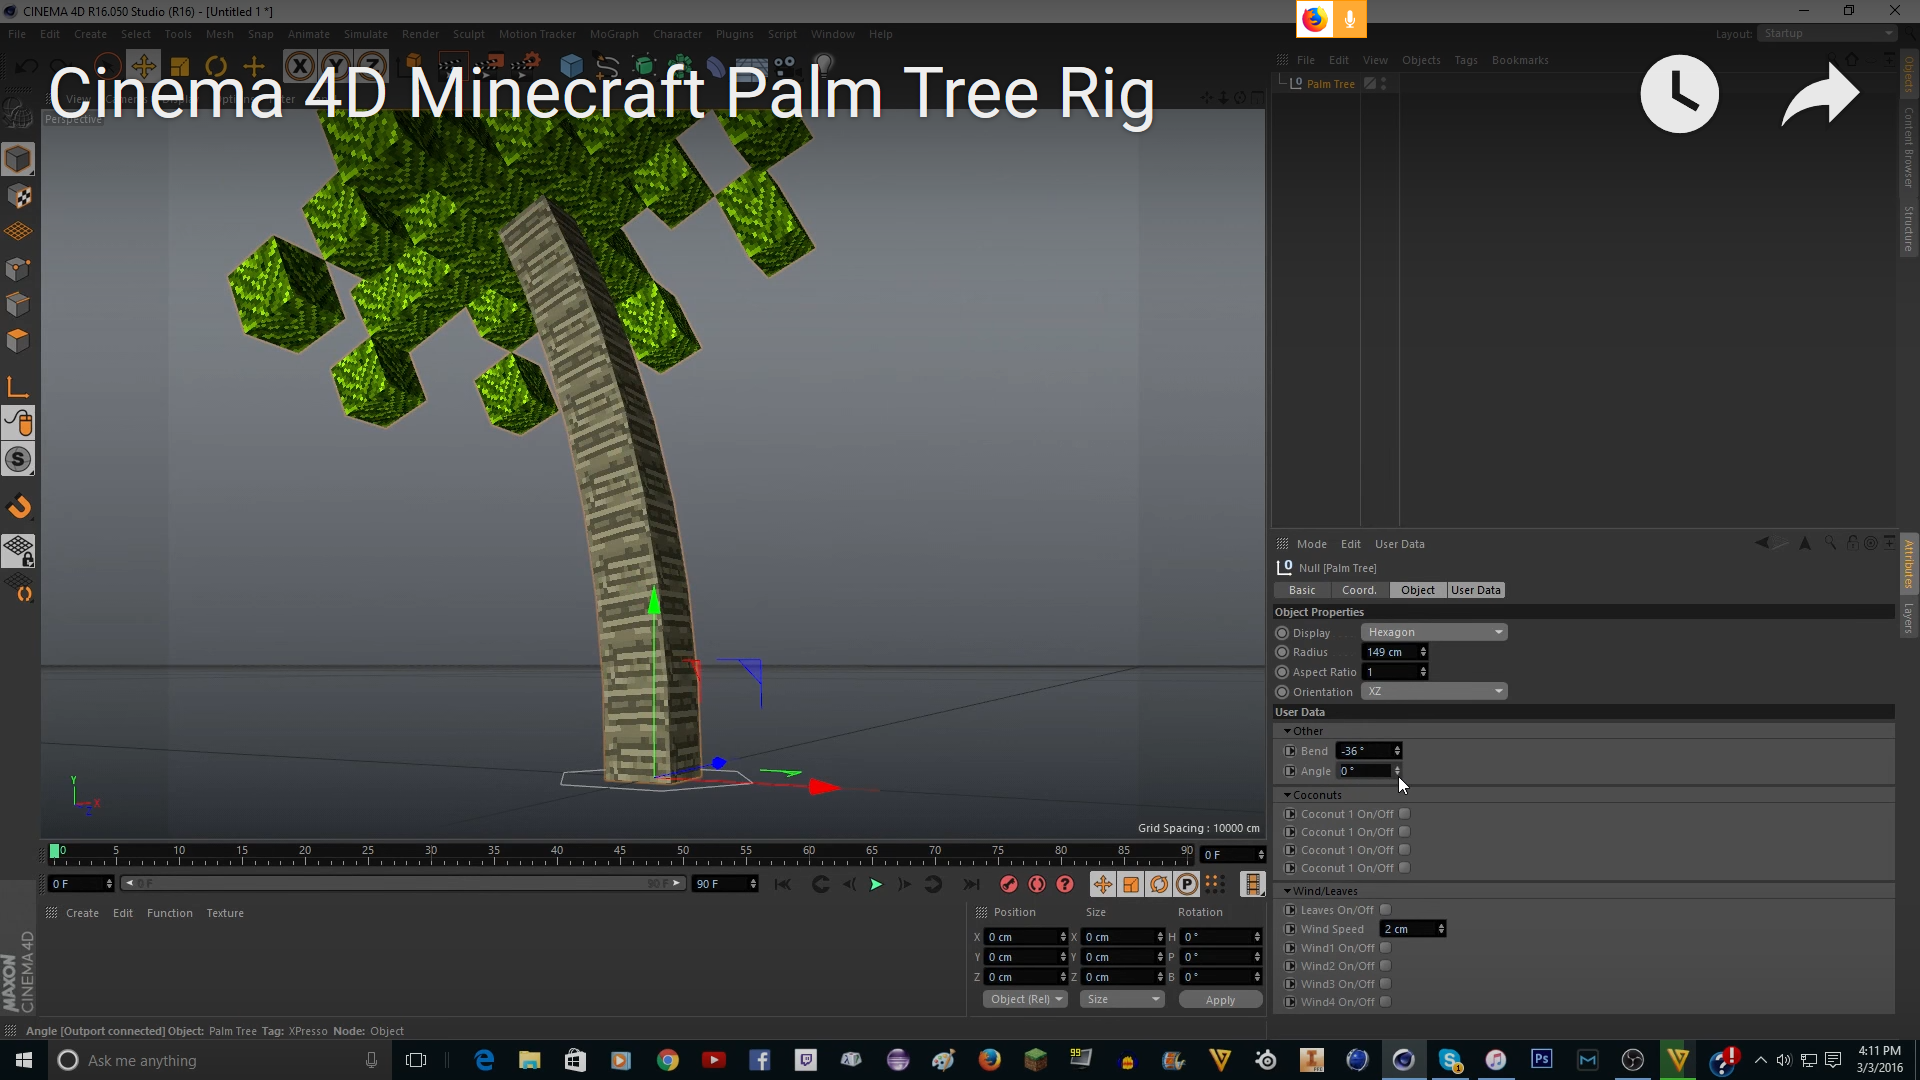Collapse the Other user data group

[x=1287, y=731]
